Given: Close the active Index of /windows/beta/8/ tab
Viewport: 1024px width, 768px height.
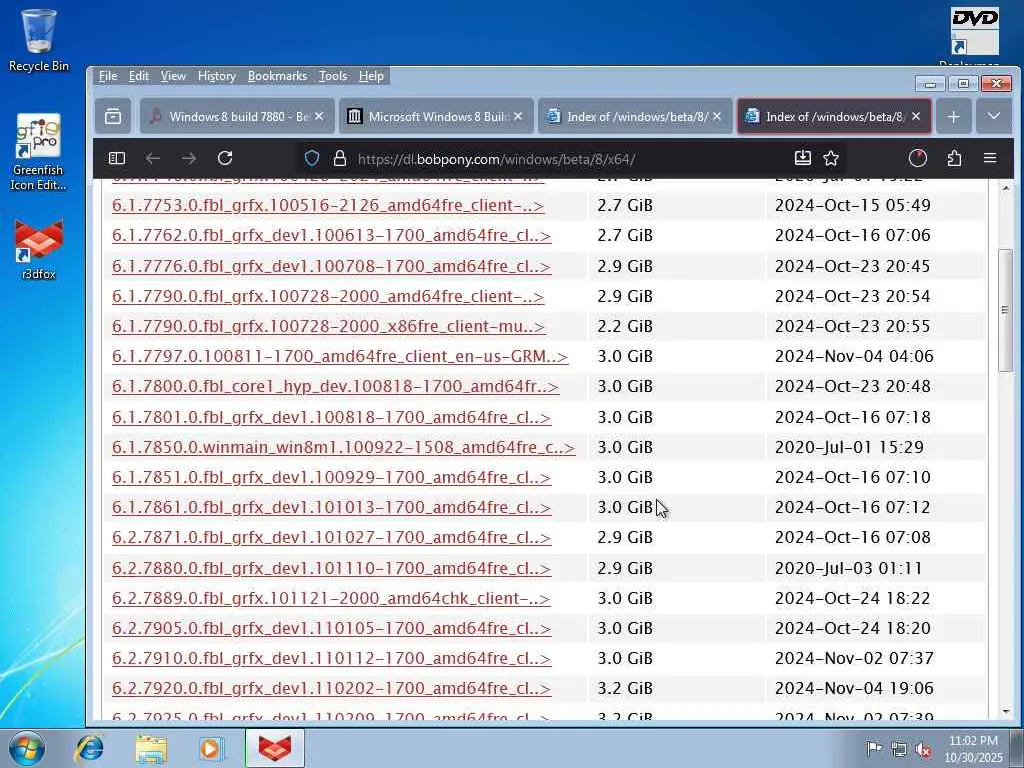Looking at the screenshot, I should click(916, 116).
